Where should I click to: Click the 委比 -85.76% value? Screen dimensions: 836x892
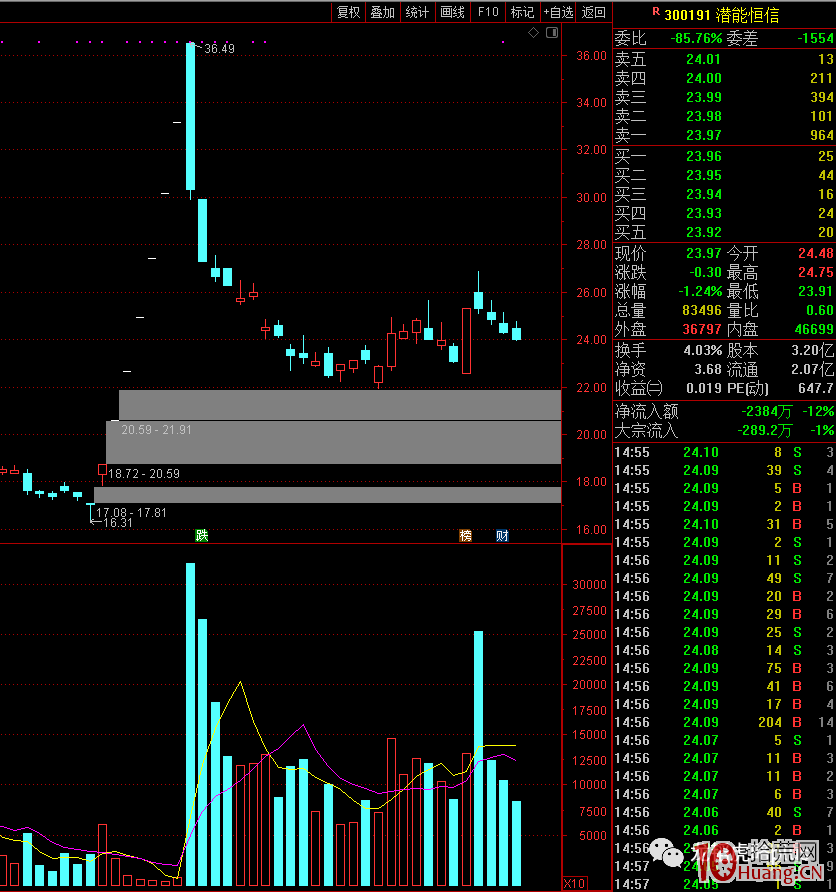point(696,38)
